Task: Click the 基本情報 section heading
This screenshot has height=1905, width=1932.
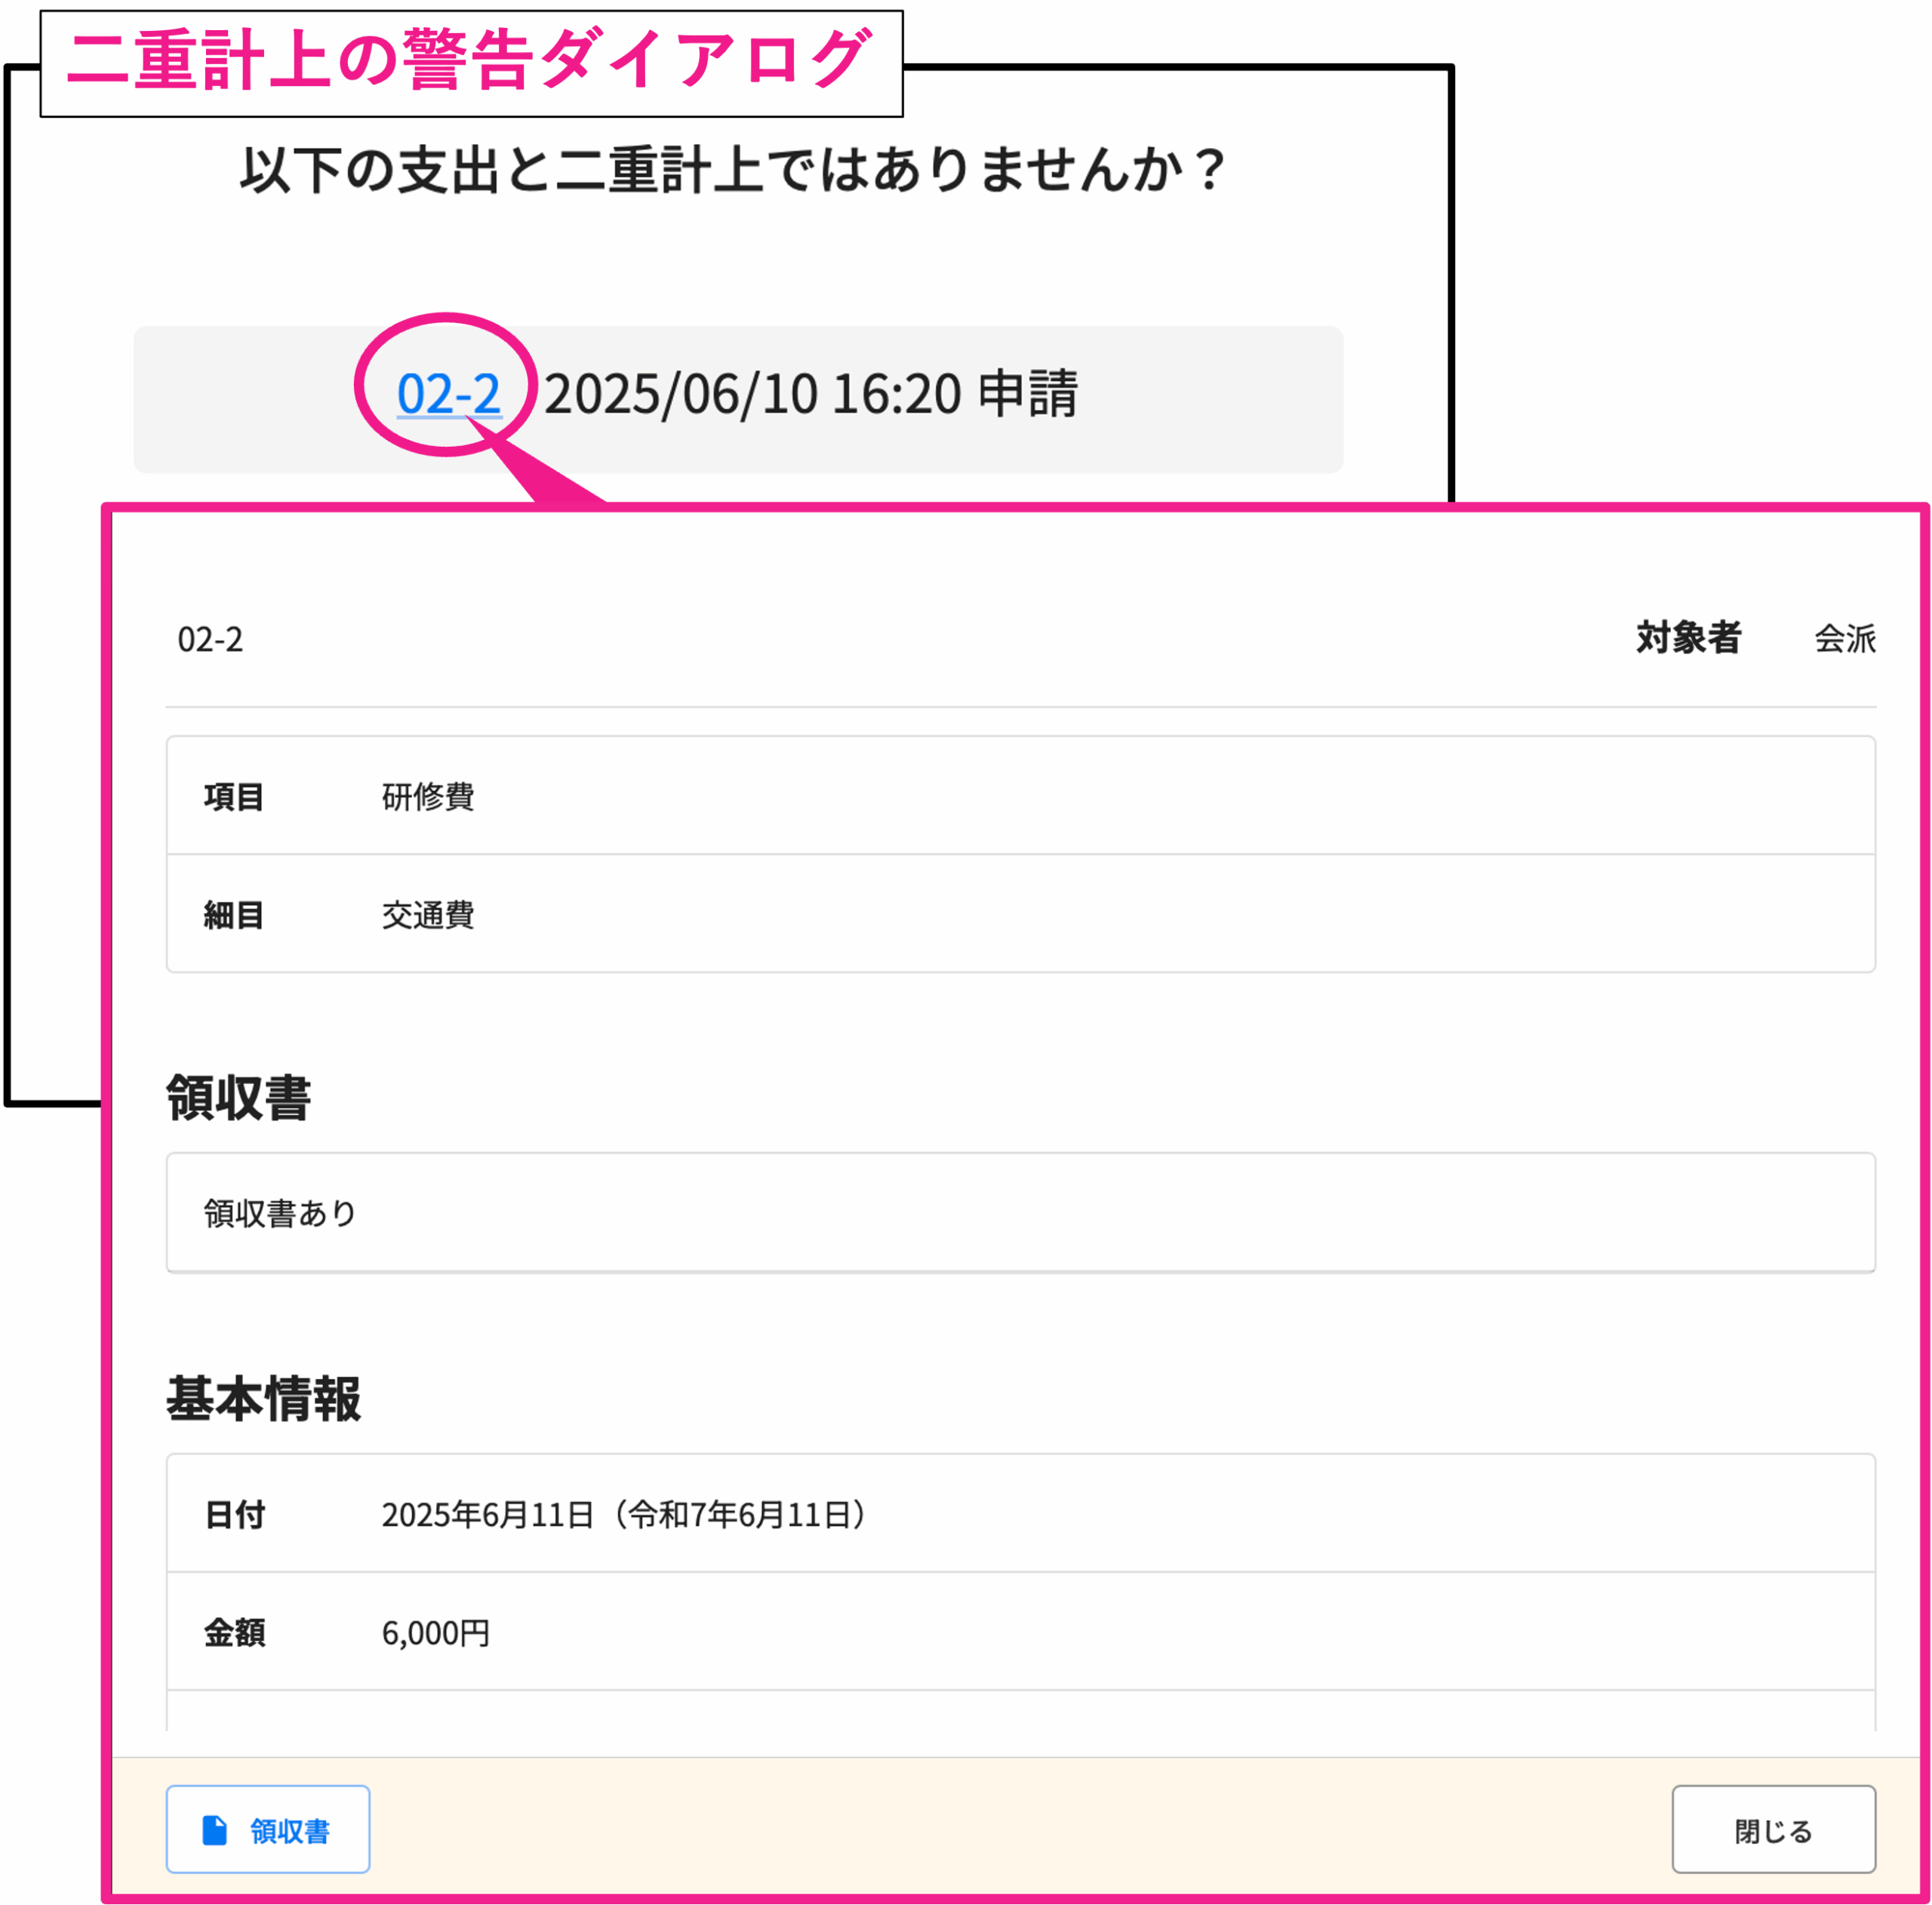Action: 263,1398
